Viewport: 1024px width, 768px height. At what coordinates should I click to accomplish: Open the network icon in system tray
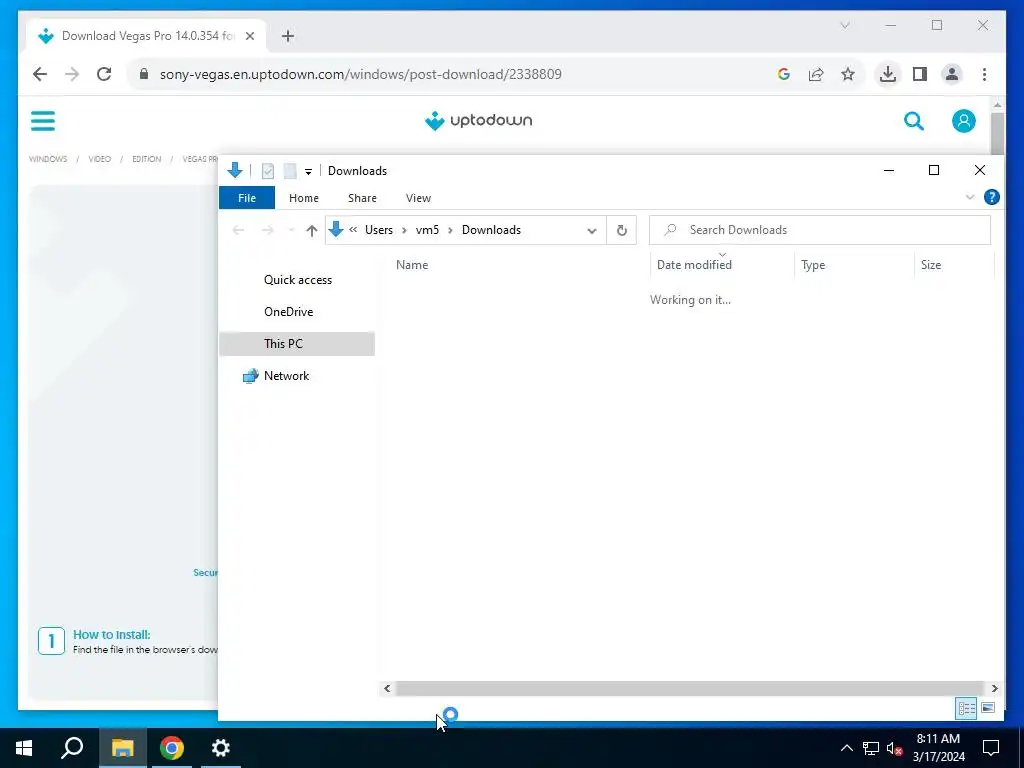[x=871, y=748]
